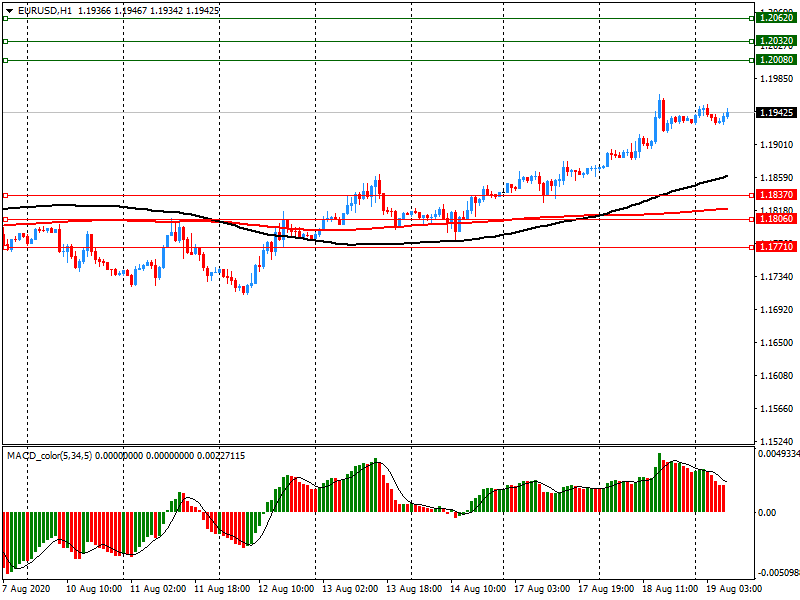
Task: Select the red 1.18370 price level tag
Action: tap(775, 194)
